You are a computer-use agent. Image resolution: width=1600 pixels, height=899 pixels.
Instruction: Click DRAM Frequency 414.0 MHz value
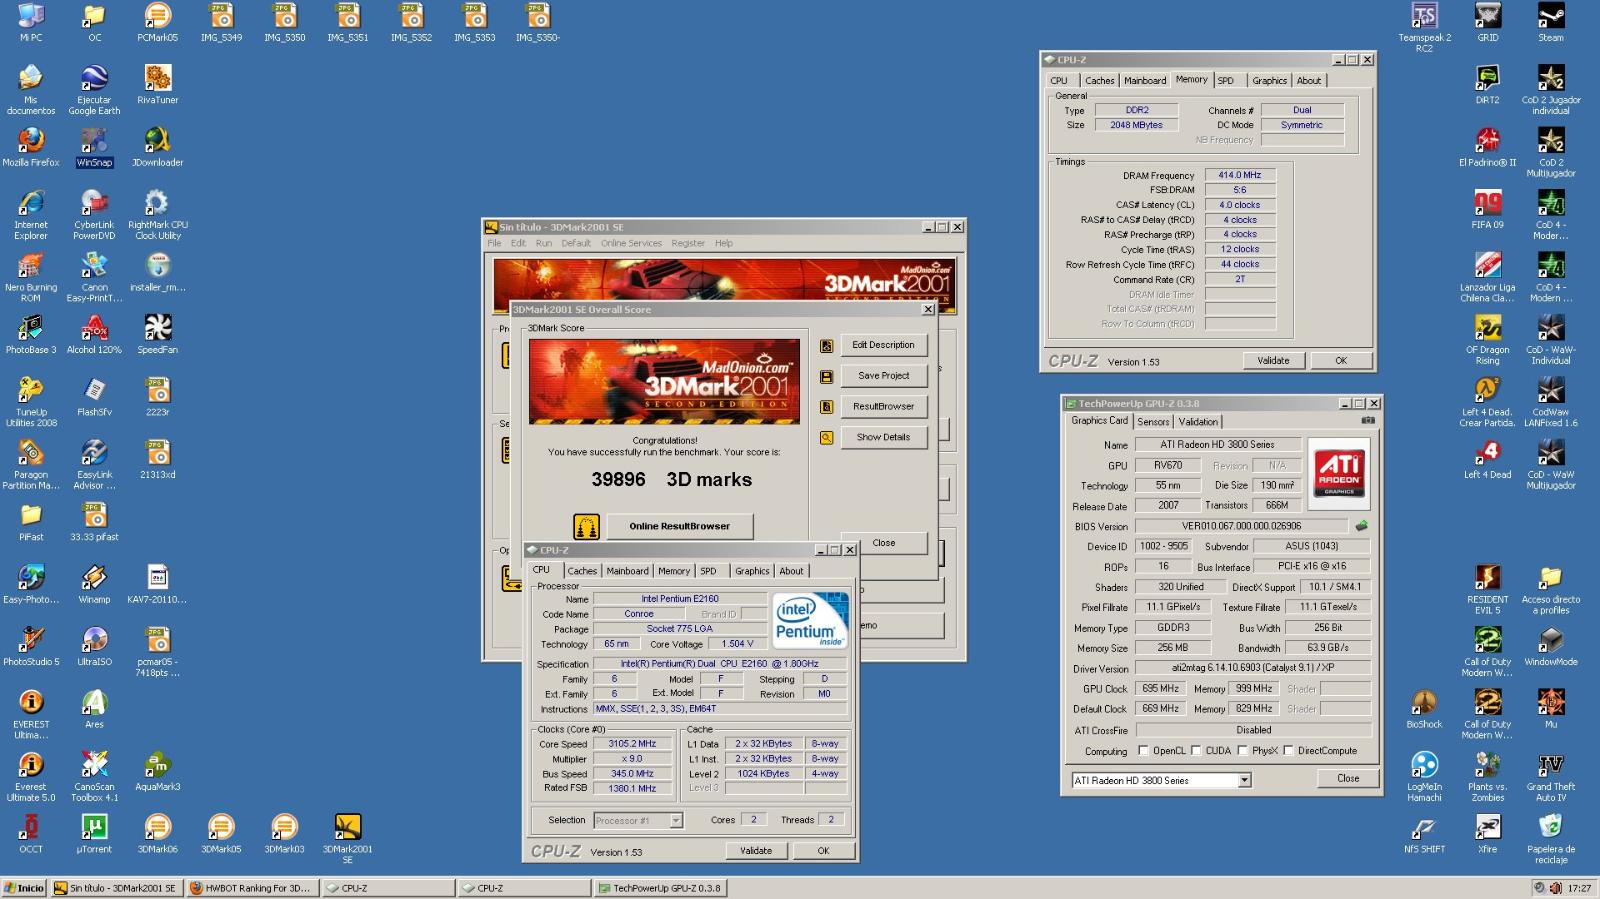1240,175
